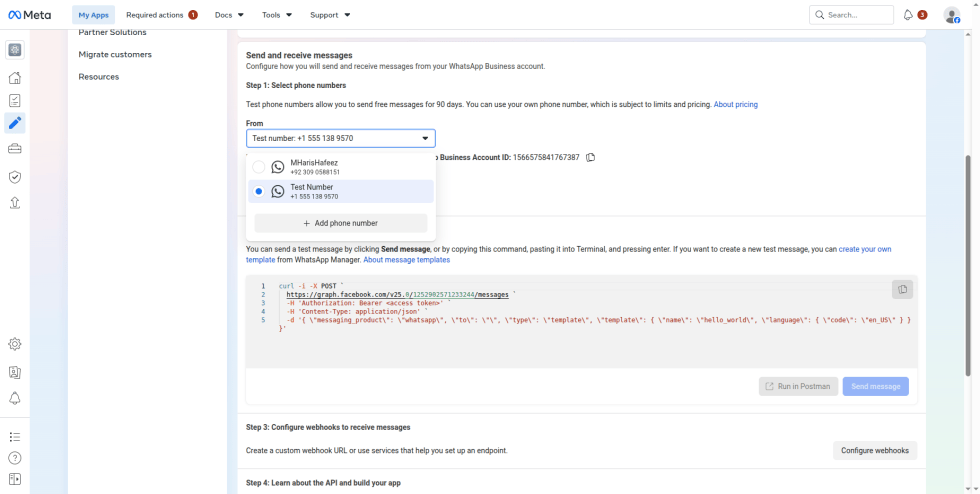This screenshot has width=980, height=494.
Task: Open the activity log list icon
Action: coord(15,436)
